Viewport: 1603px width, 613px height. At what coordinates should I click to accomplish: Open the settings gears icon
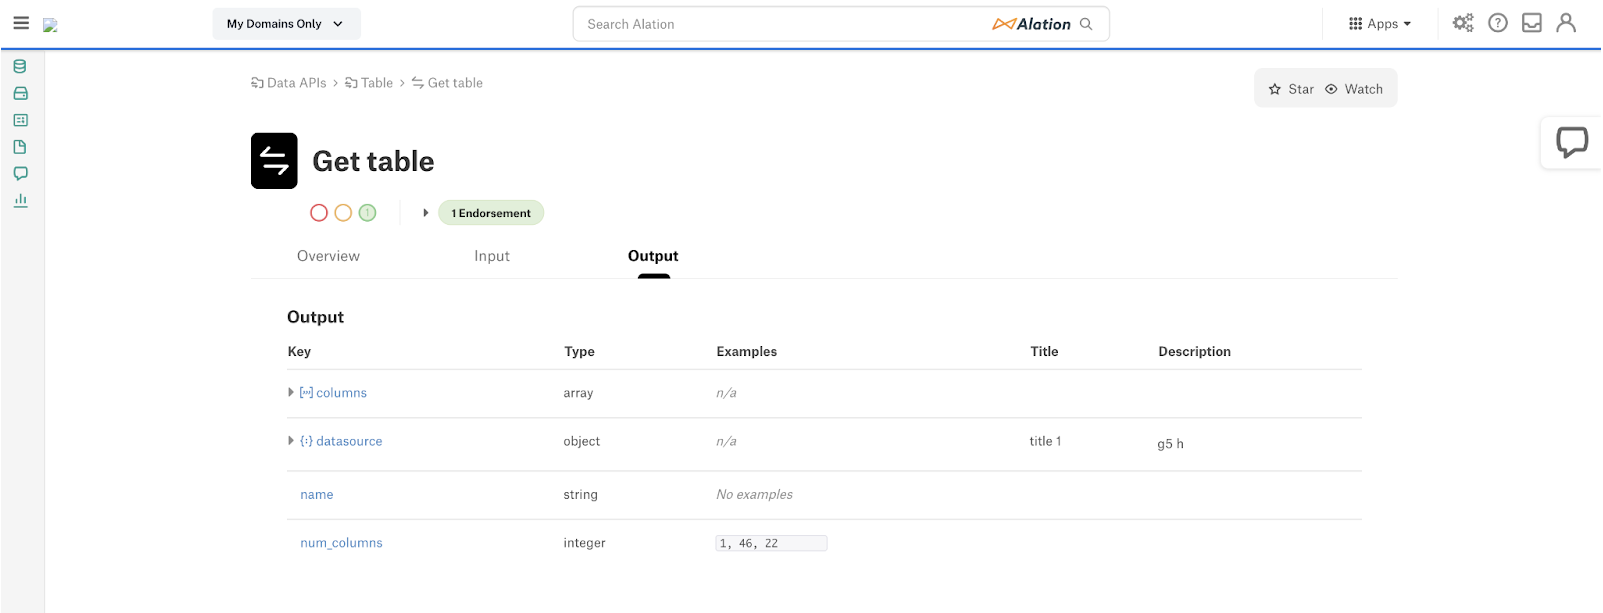(x=1463, y=23)
